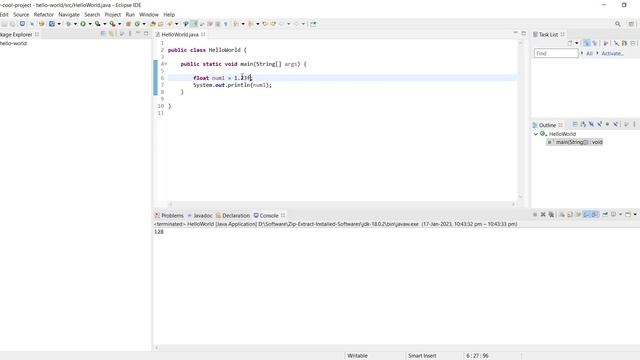Open the Help menu
Screen dimensions: 640x360
(x=169, y=15)
